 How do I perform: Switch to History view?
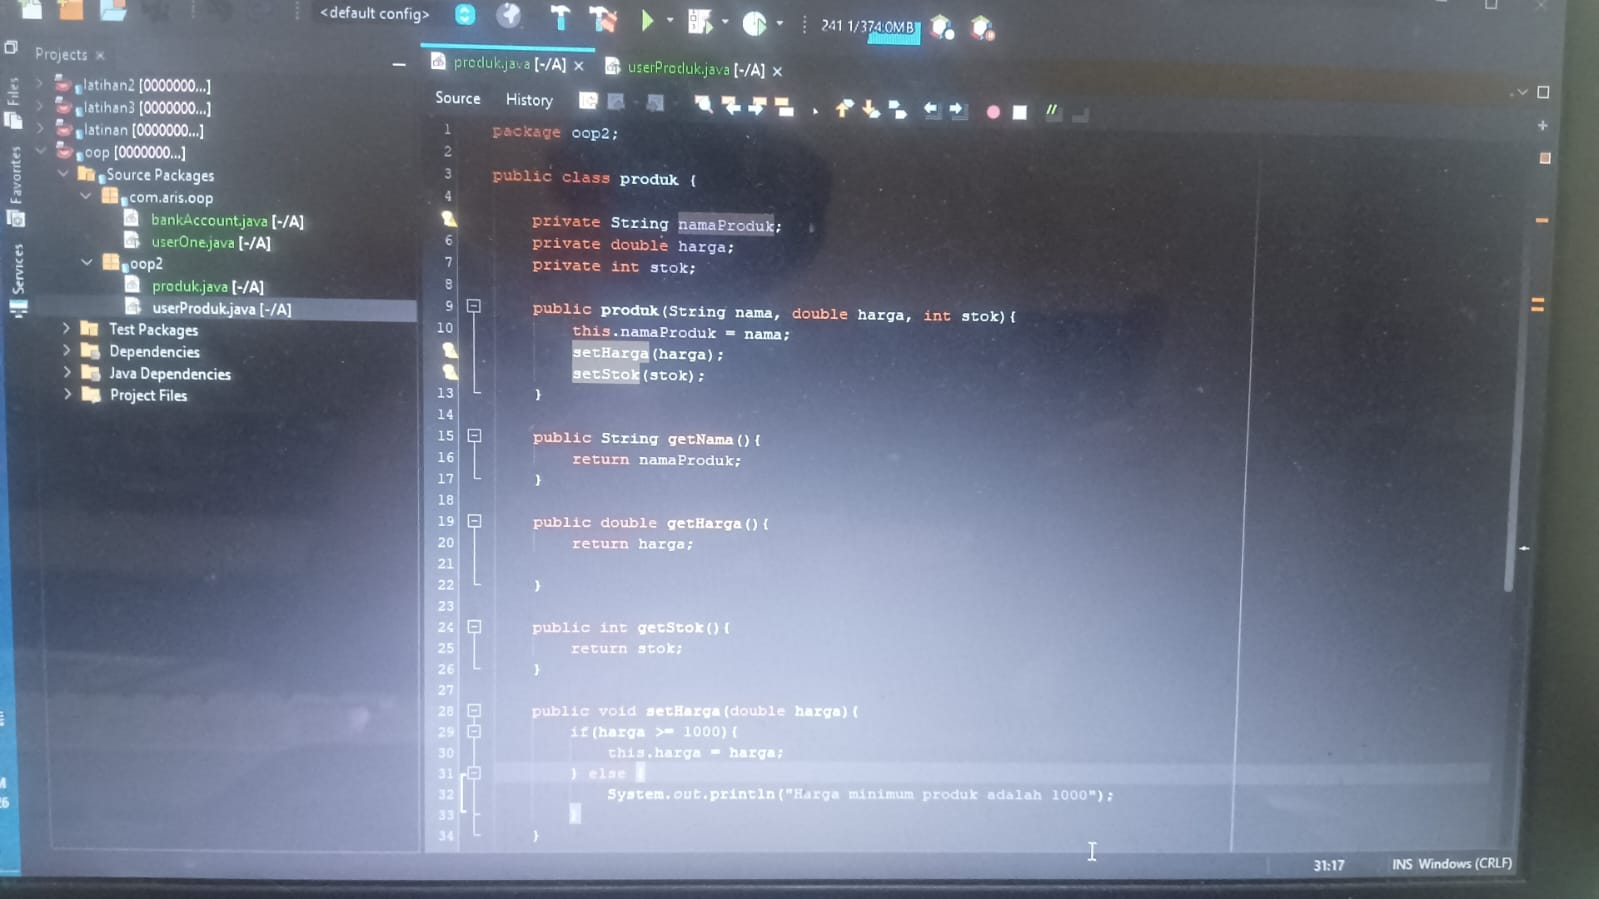tap(529, 100)
